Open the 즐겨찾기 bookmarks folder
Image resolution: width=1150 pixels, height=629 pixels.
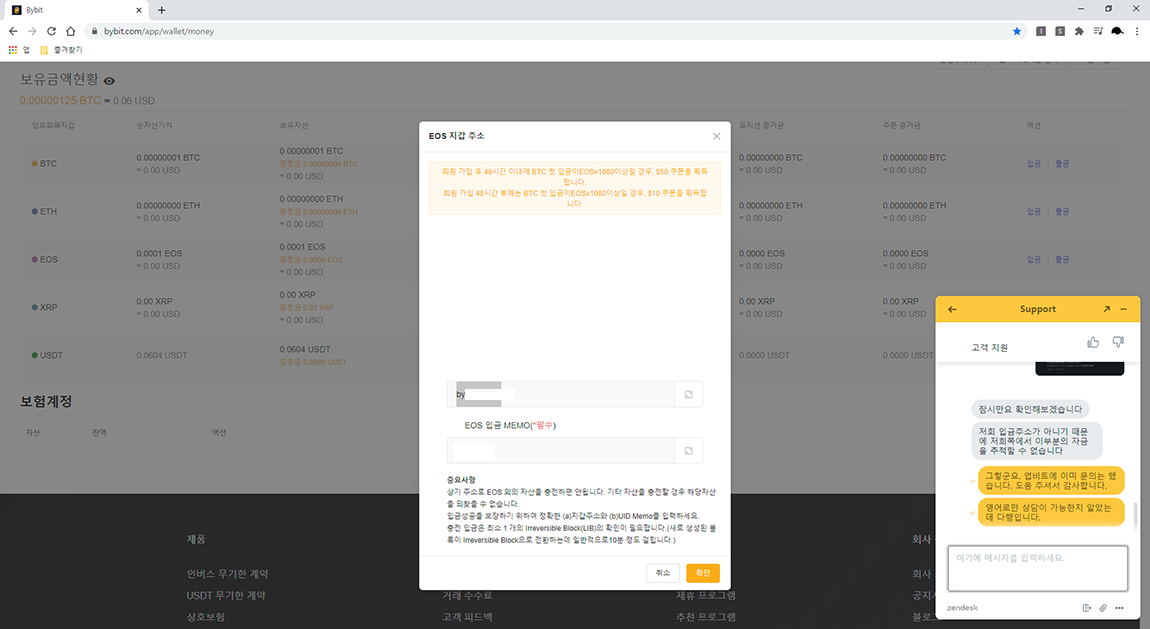pos(61,50)
